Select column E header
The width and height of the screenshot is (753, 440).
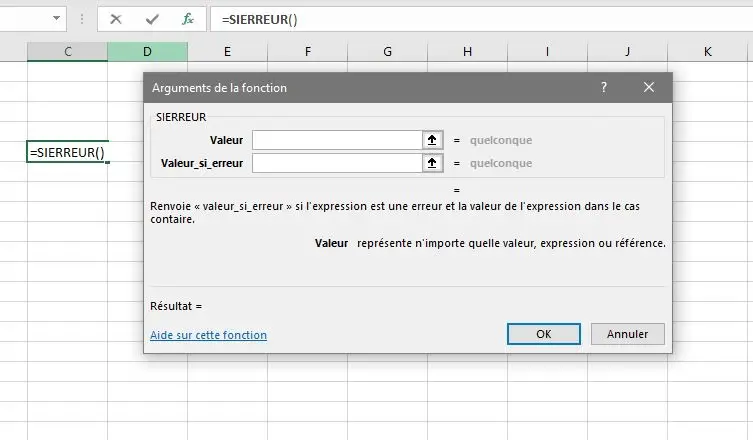(227, 51)
